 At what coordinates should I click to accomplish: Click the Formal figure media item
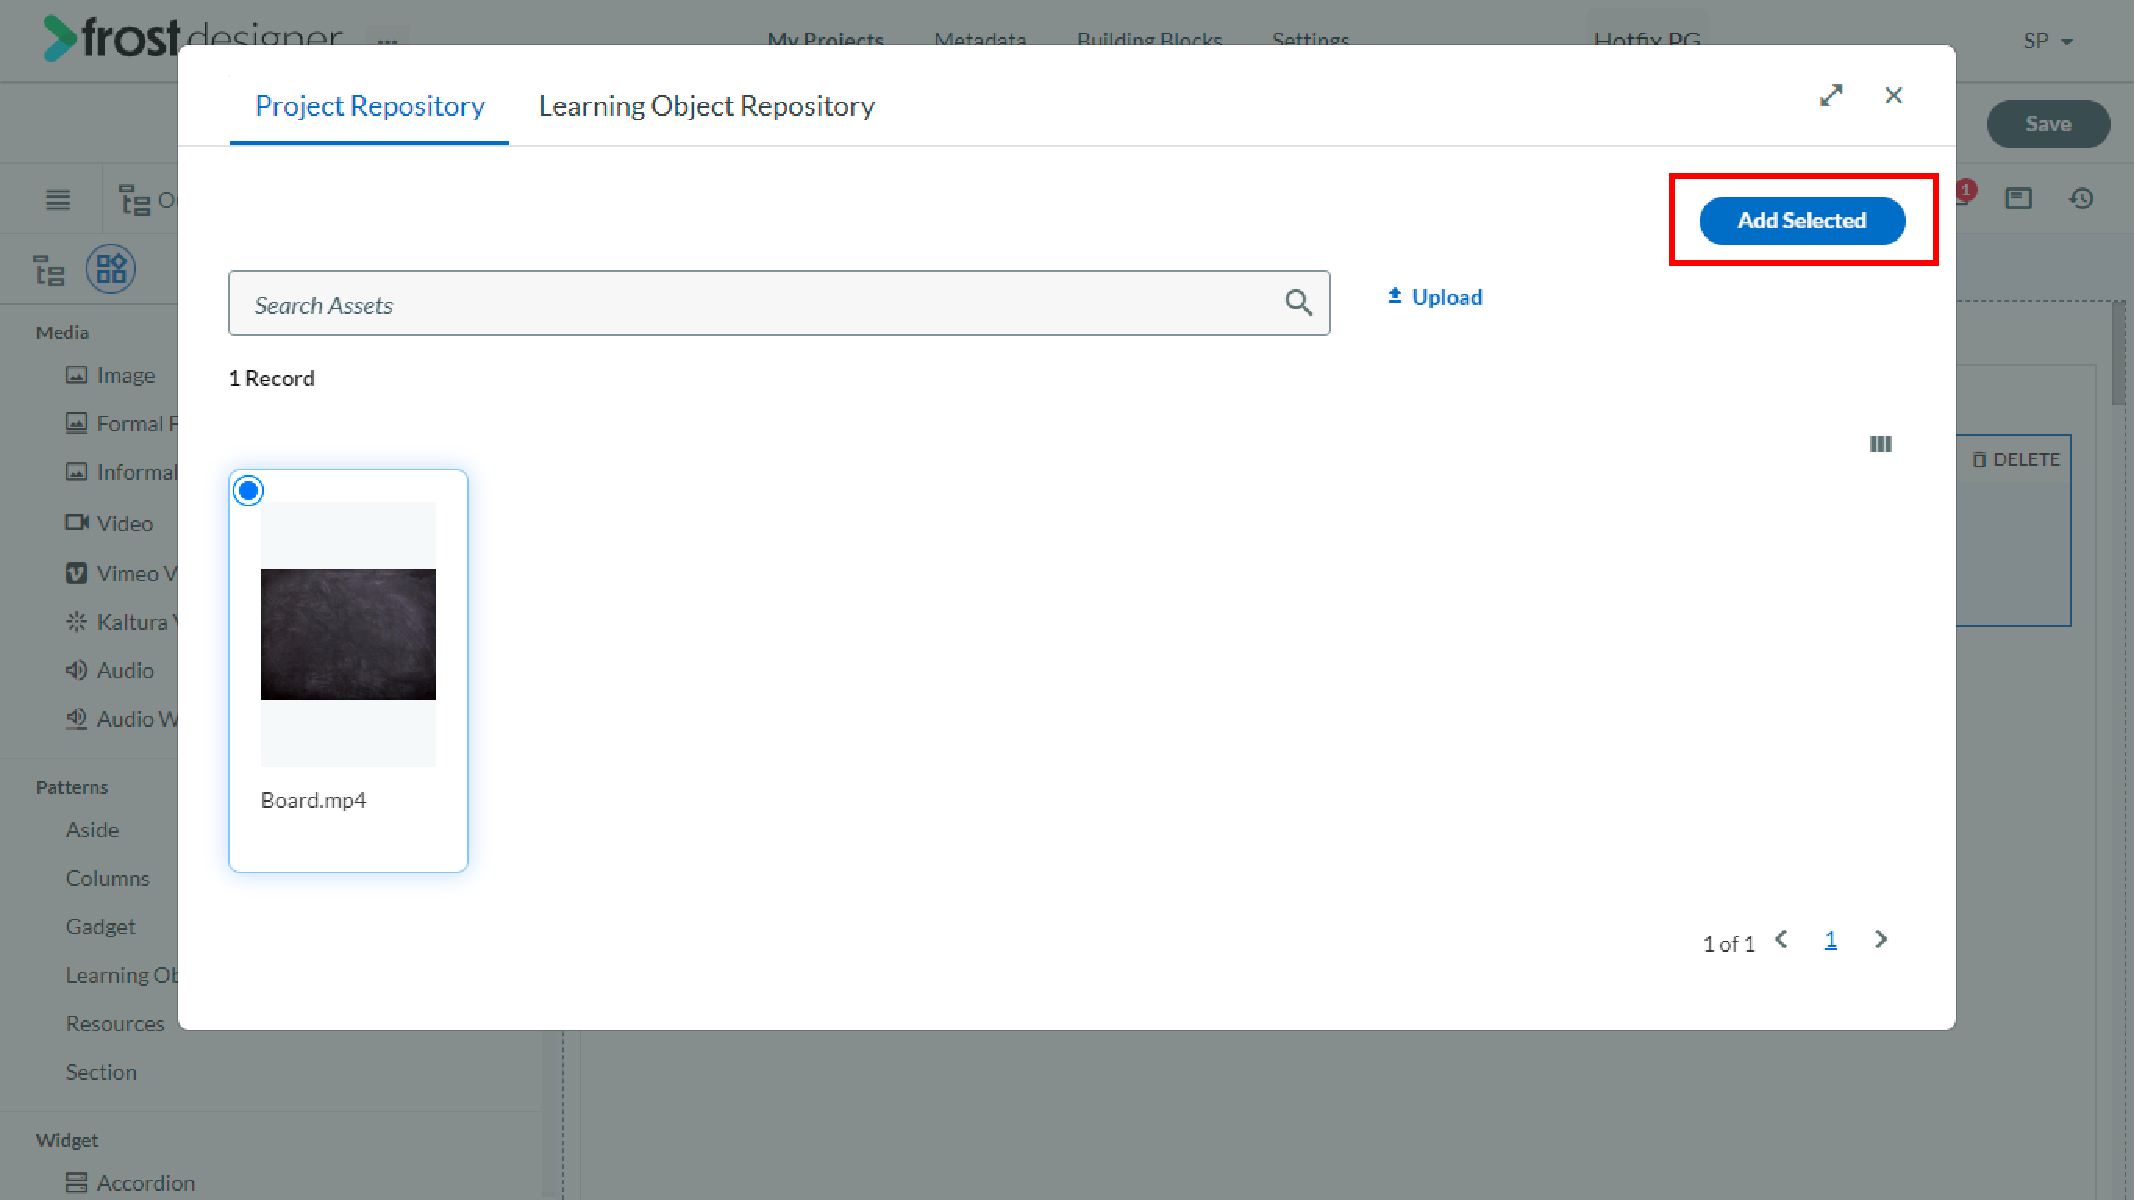121,423
